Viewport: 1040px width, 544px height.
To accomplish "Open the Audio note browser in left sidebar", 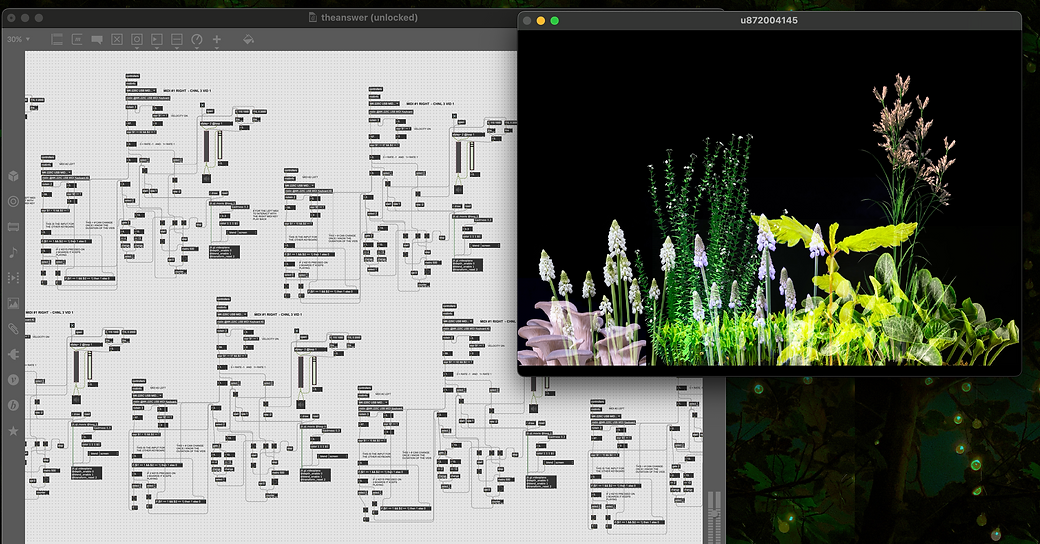I will click(x=13, y=252).
